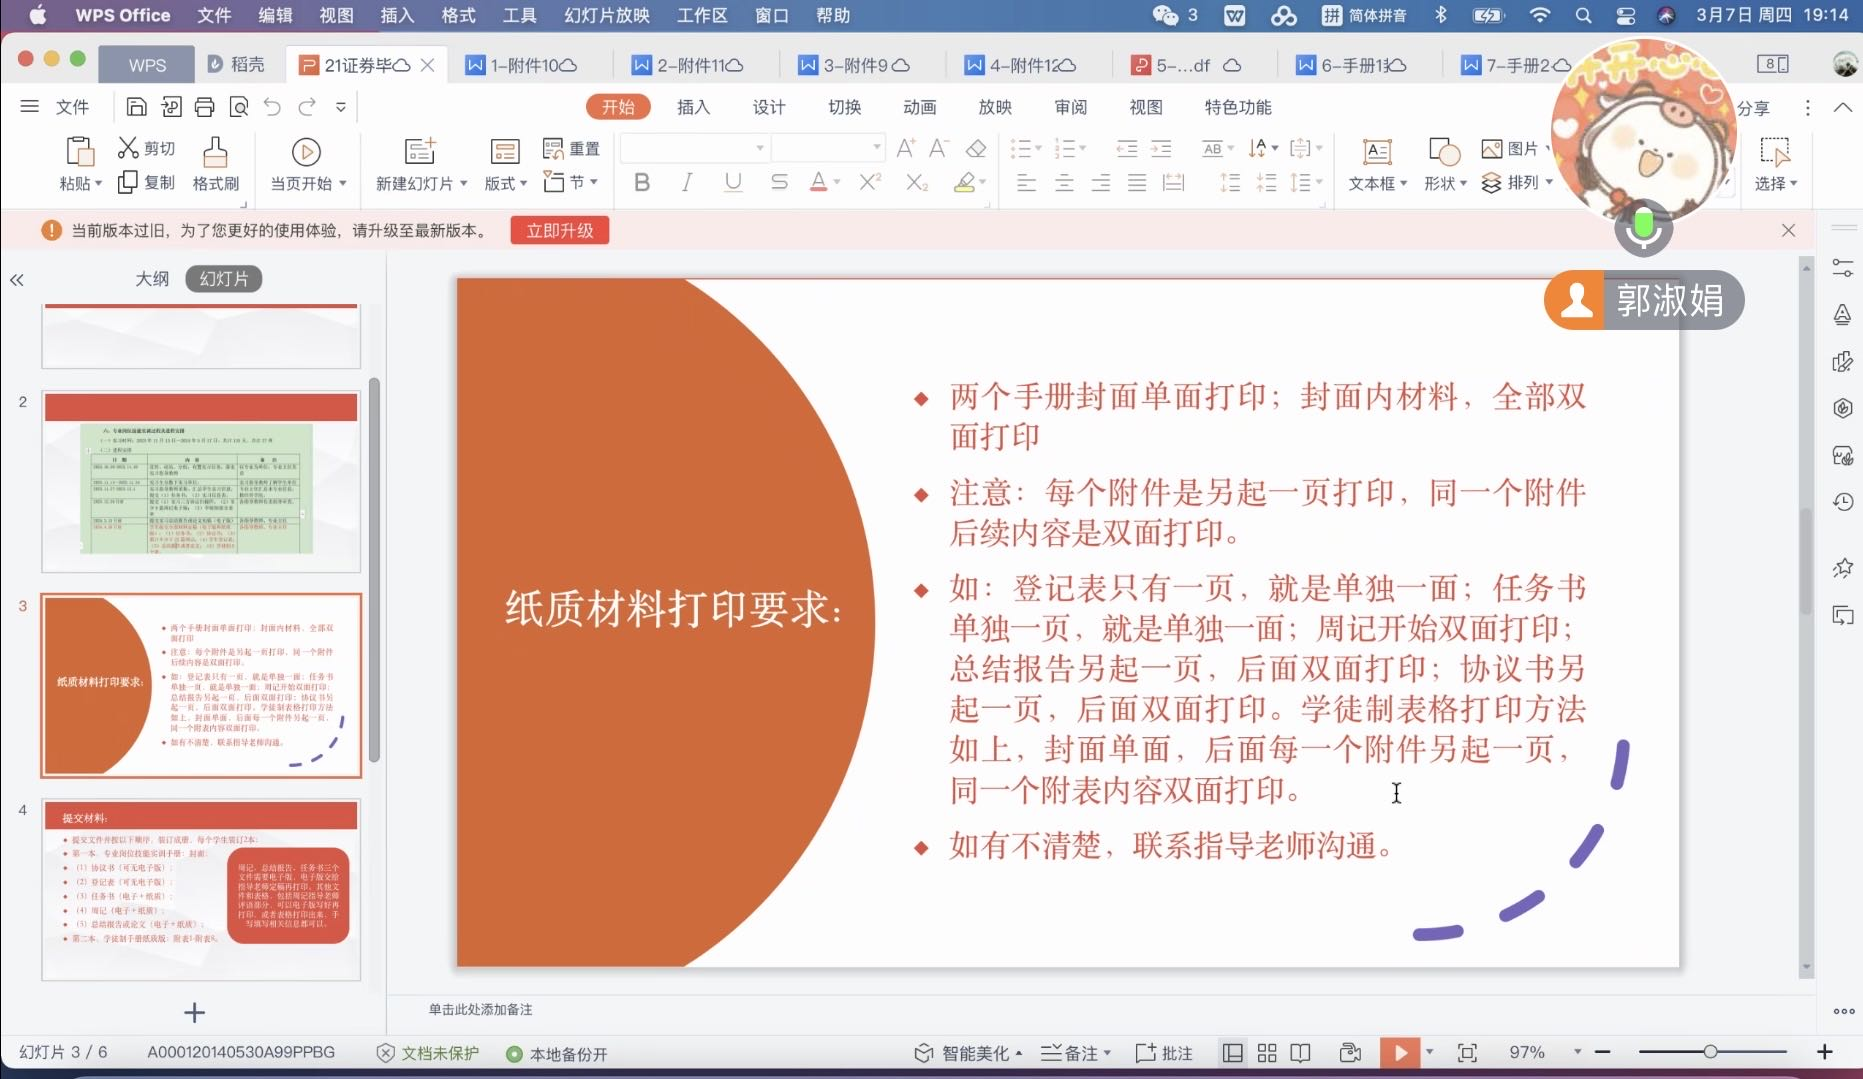Click the print icon in quick toolbar

click(x=204, y=107)
